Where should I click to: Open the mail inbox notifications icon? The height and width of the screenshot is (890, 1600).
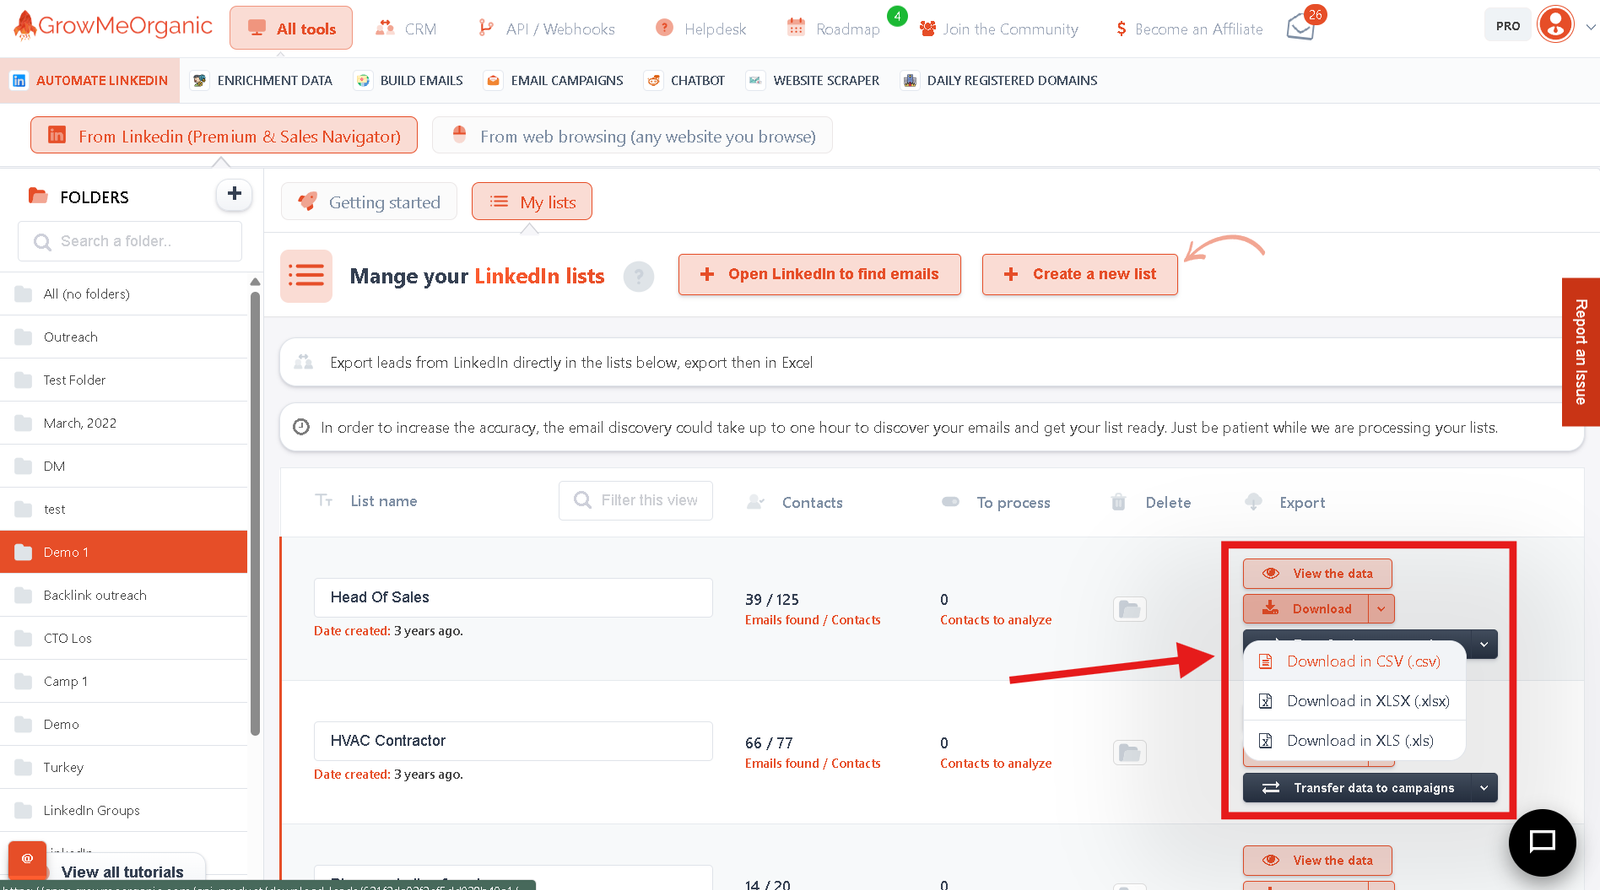pyautogui.click(x=1301, y=27)
